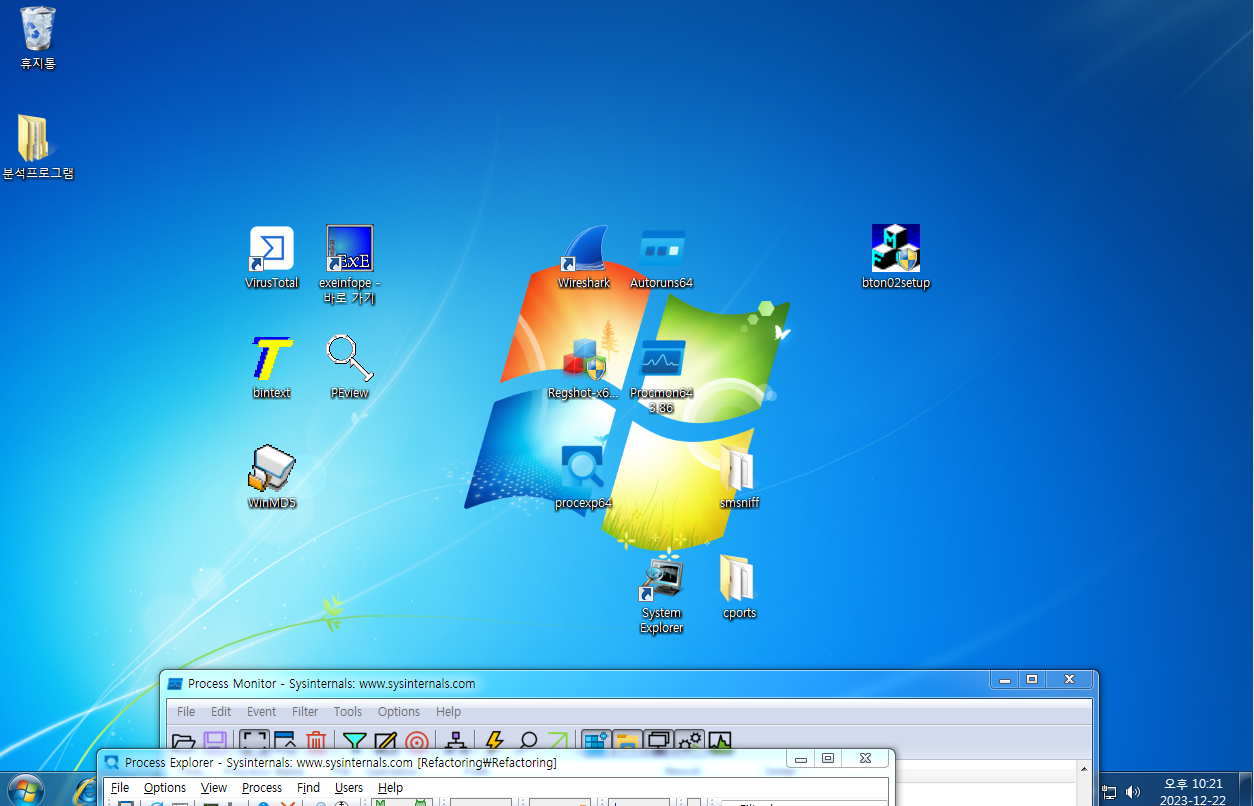Open Event menu in Process Monitor
Viewport: 1254px width, 806px height.
[262, 712]
